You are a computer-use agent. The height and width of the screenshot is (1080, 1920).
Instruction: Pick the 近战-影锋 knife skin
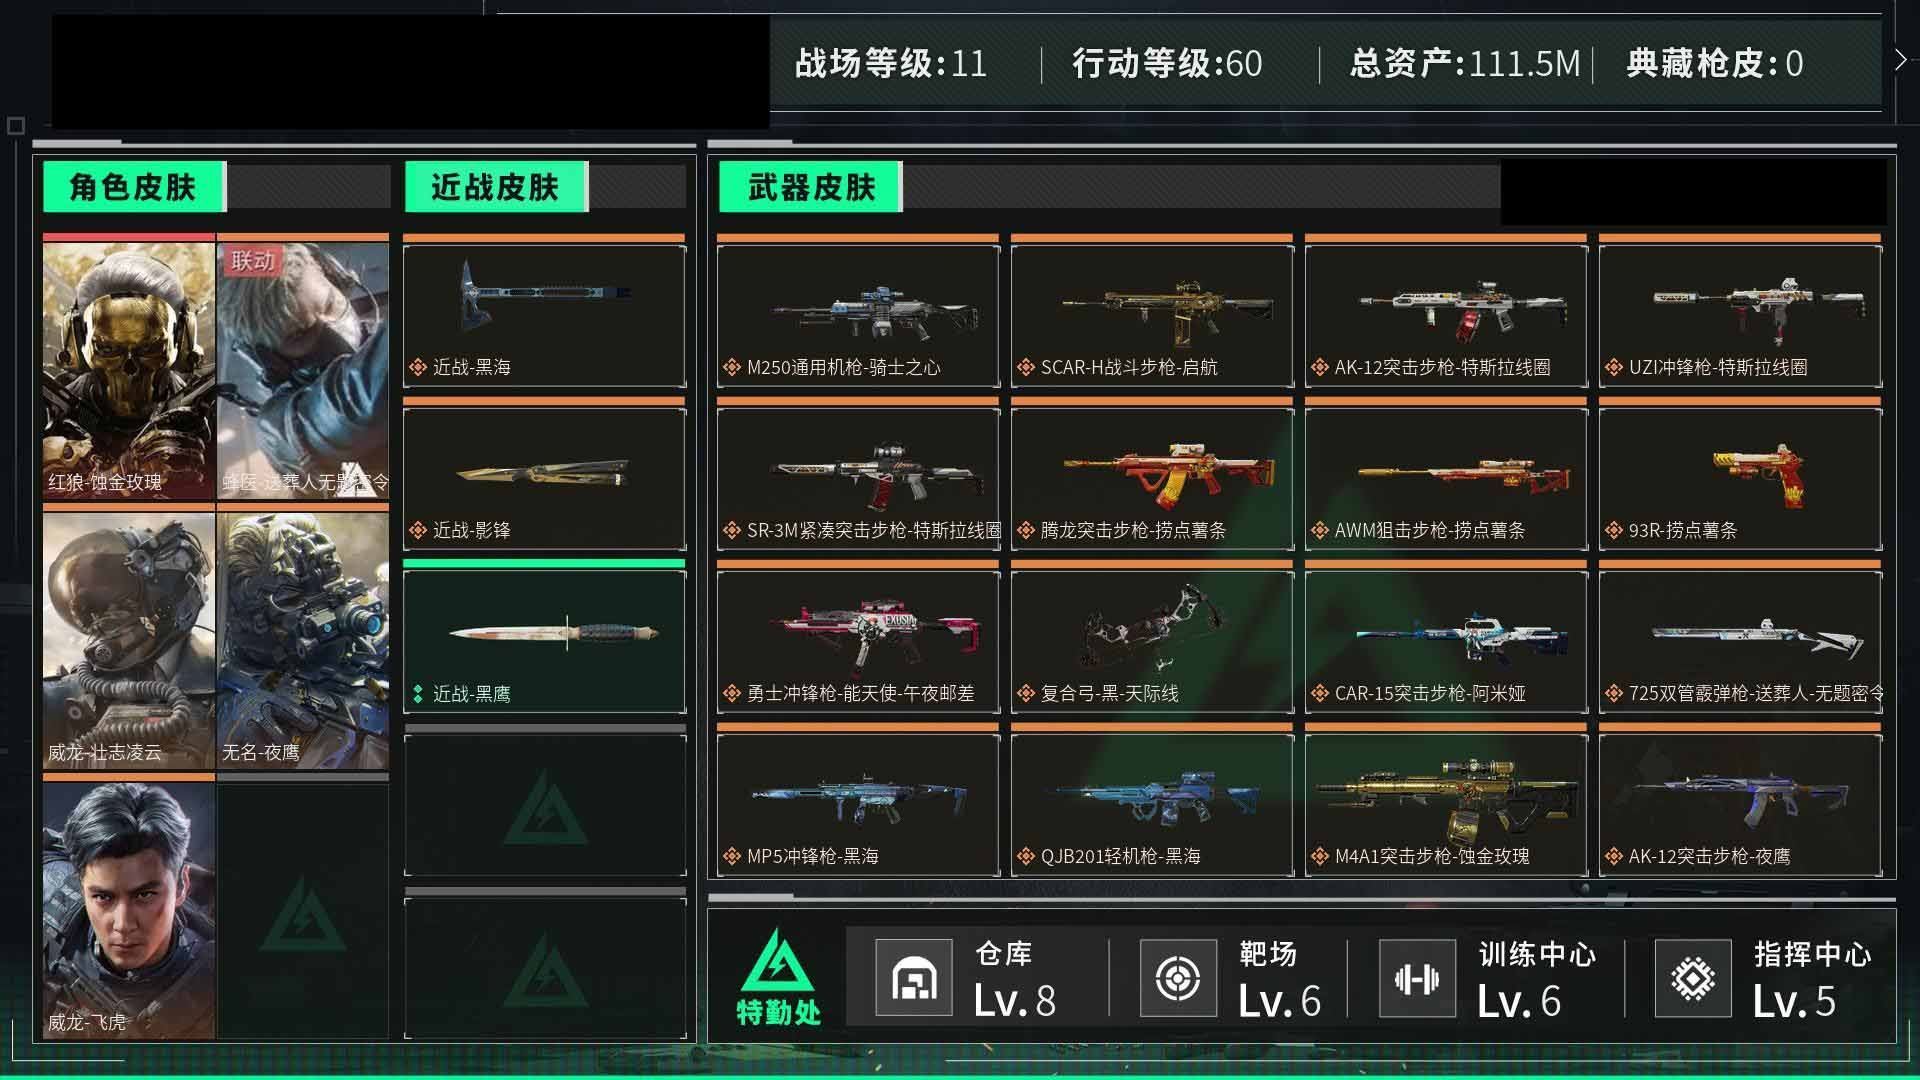545,478
